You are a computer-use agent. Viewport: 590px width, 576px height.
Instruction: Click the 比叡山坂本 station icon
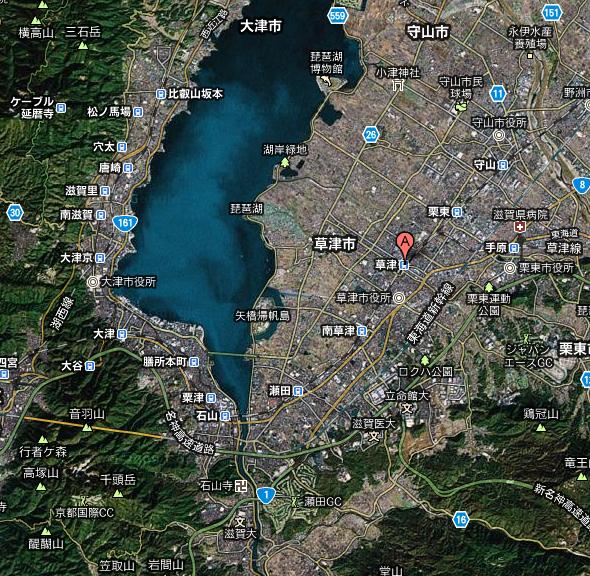click(161, 94)
